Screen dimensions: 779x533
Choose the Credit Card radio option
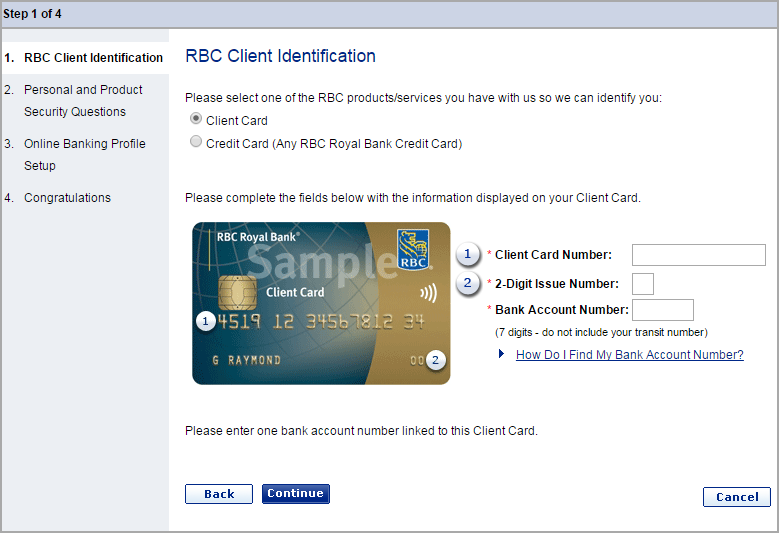coord(196,143)
